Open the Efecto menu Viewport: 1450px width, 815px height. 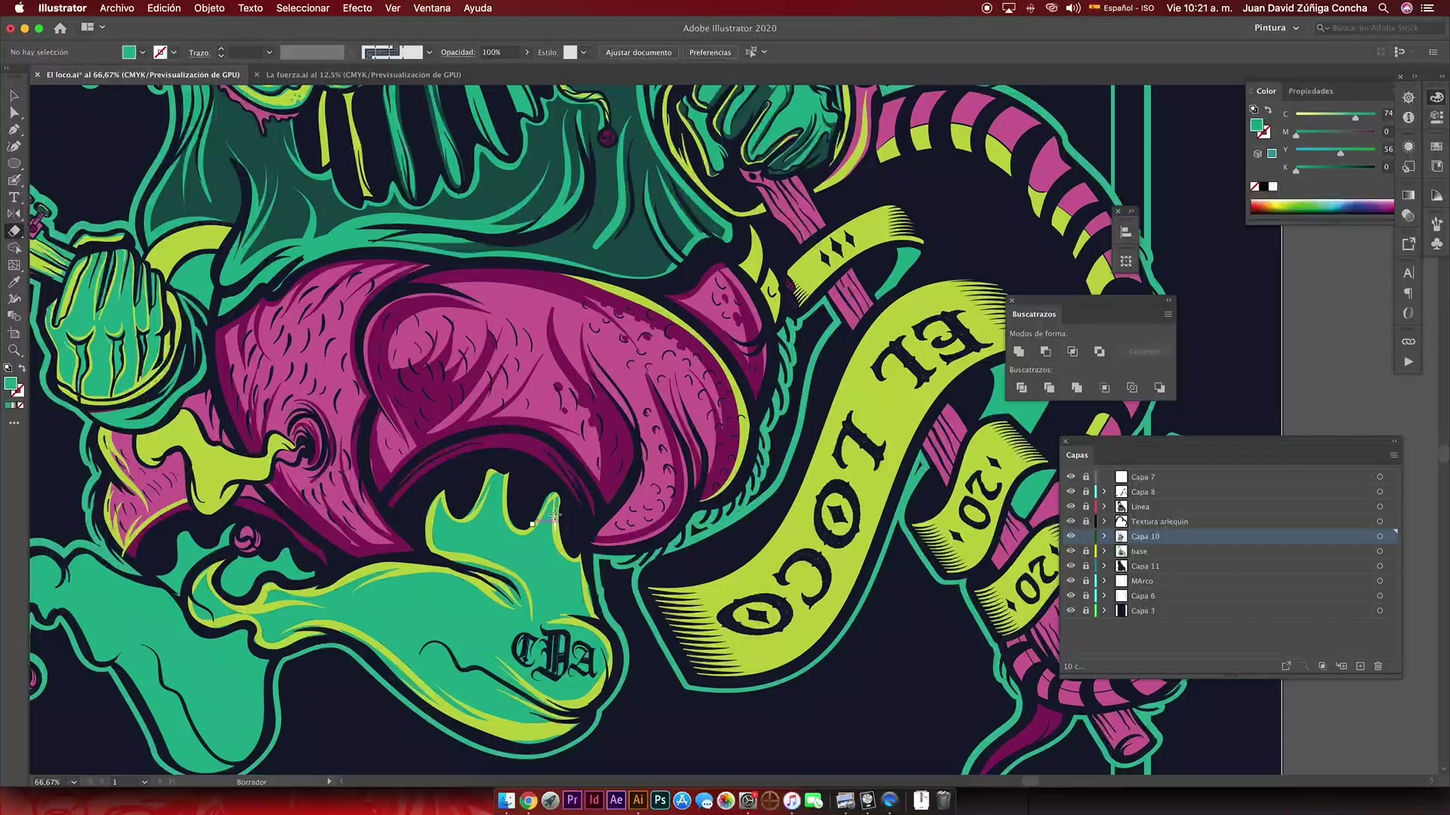(357, 8)
